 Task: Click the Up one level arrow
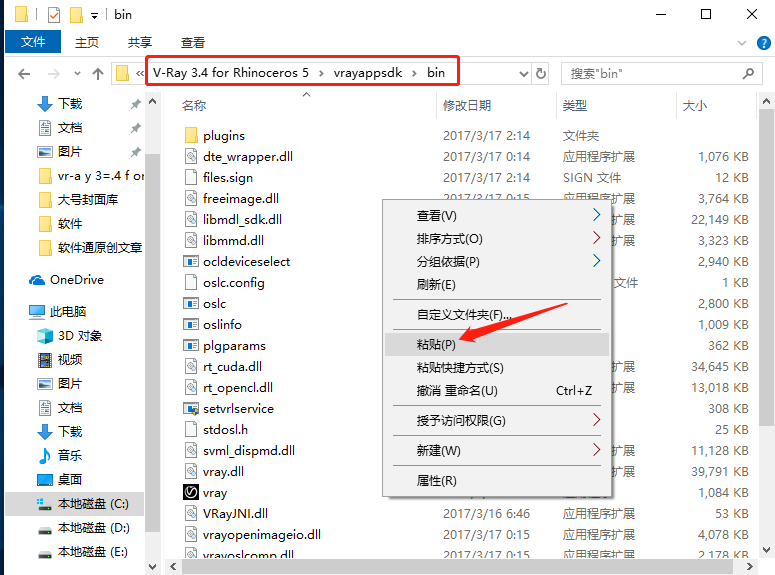point(98,74)
